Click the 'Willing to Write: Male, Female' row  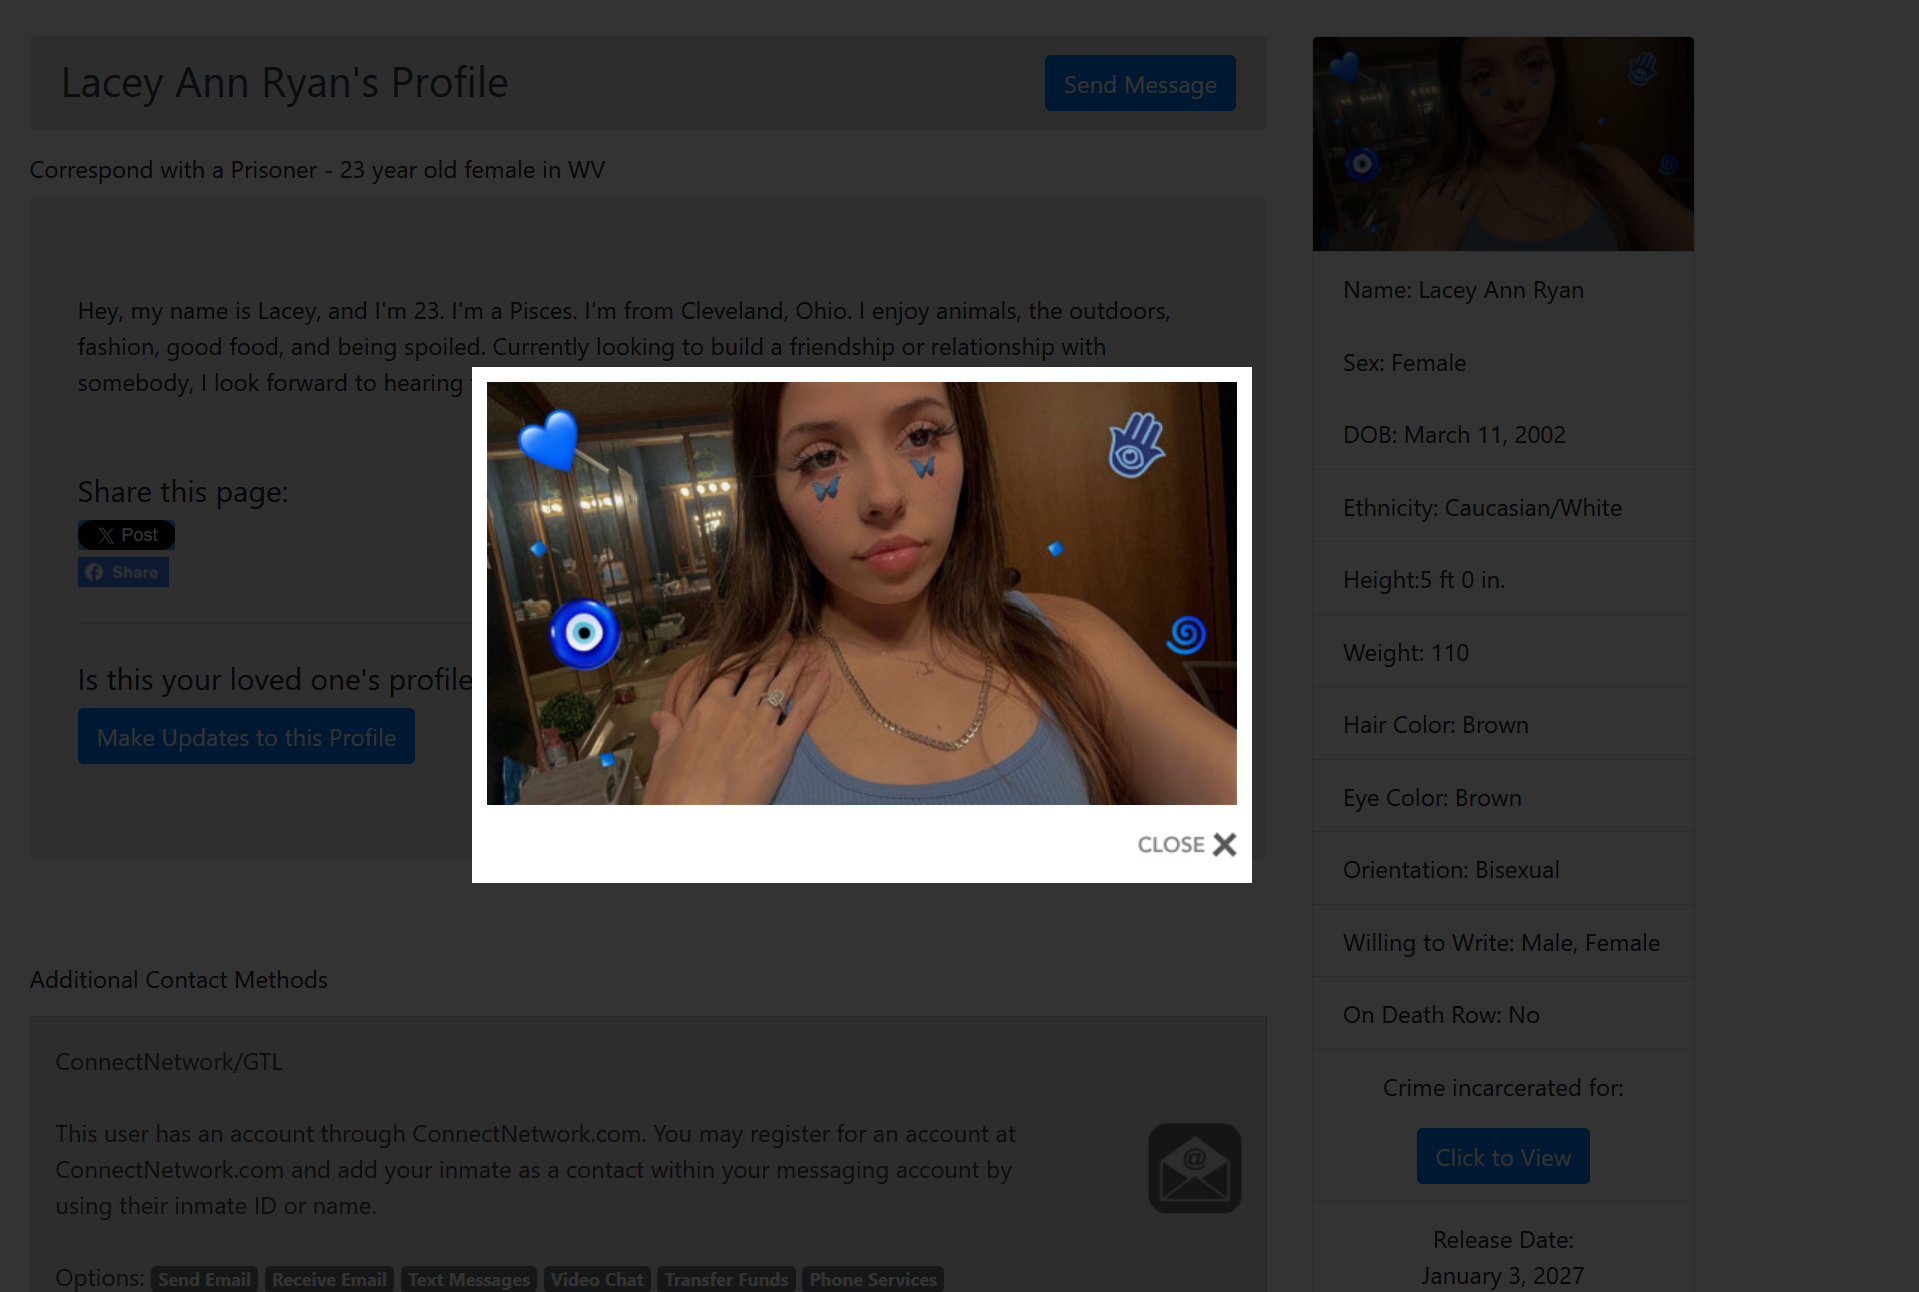1503,942
